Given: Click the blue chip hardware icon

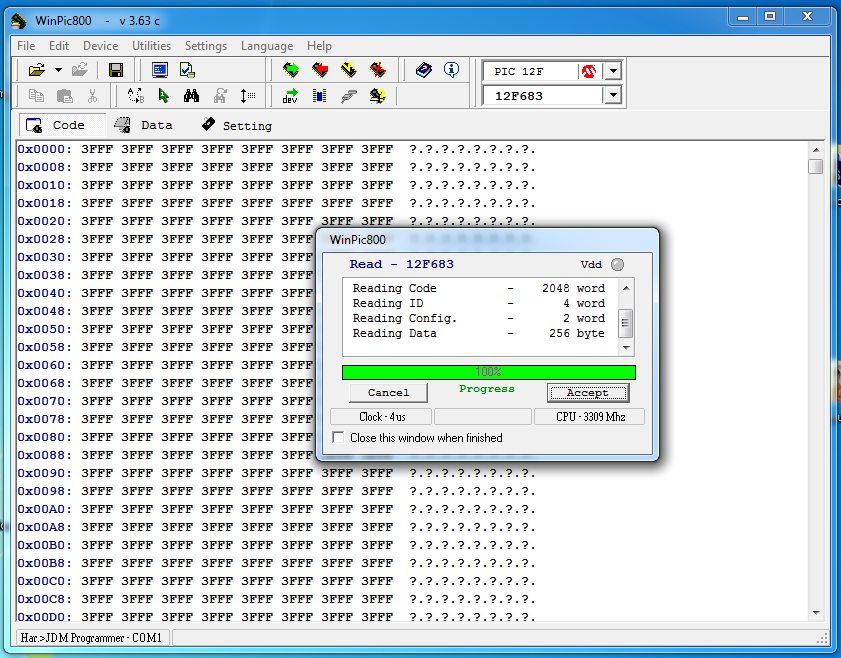Looking at the screenshot, I should tap(320, 96).
